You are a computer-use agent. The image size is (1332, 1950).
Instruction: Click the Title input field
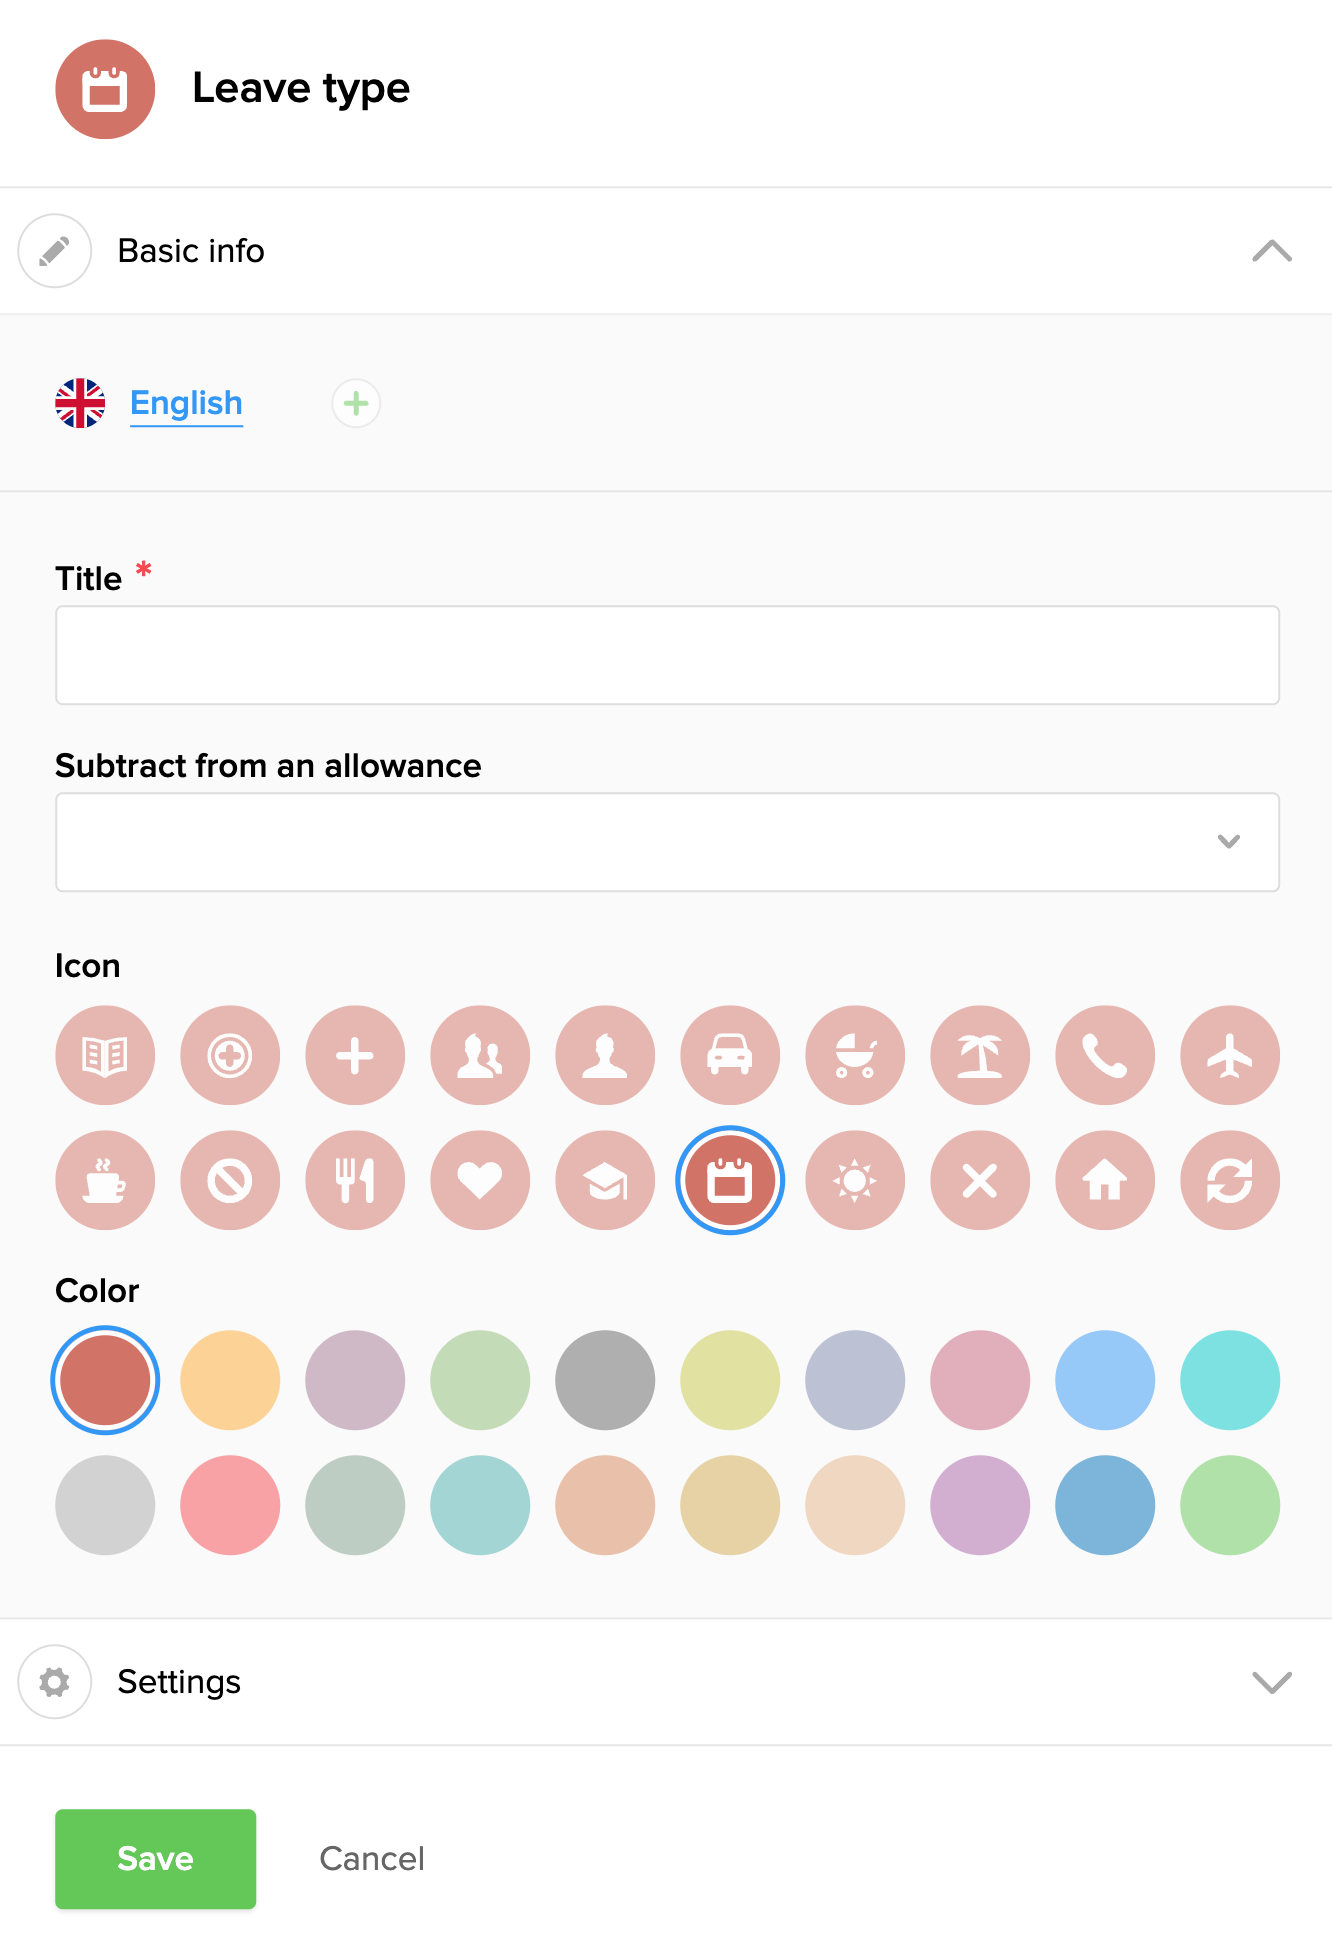[x=667, y=655]
